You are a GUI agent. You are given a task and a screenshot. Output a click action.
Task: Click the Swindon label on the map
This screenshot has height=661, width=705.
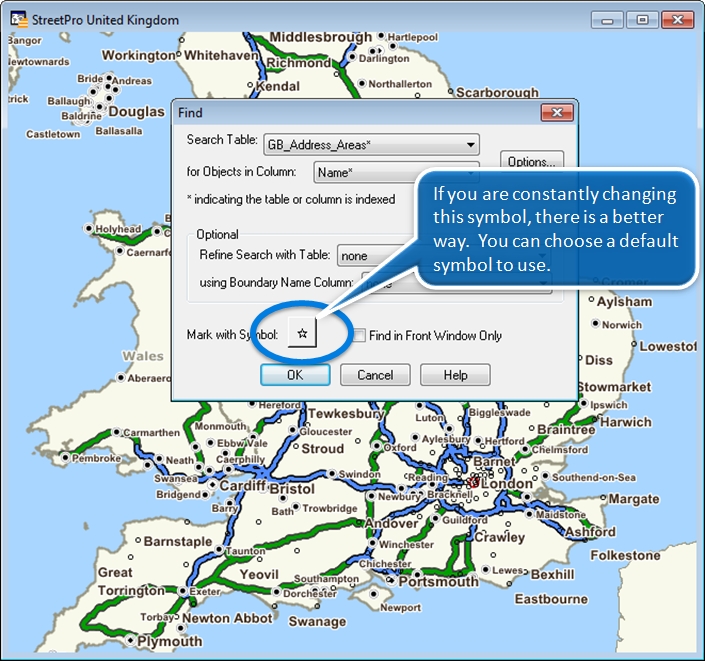tap(359, 474)
